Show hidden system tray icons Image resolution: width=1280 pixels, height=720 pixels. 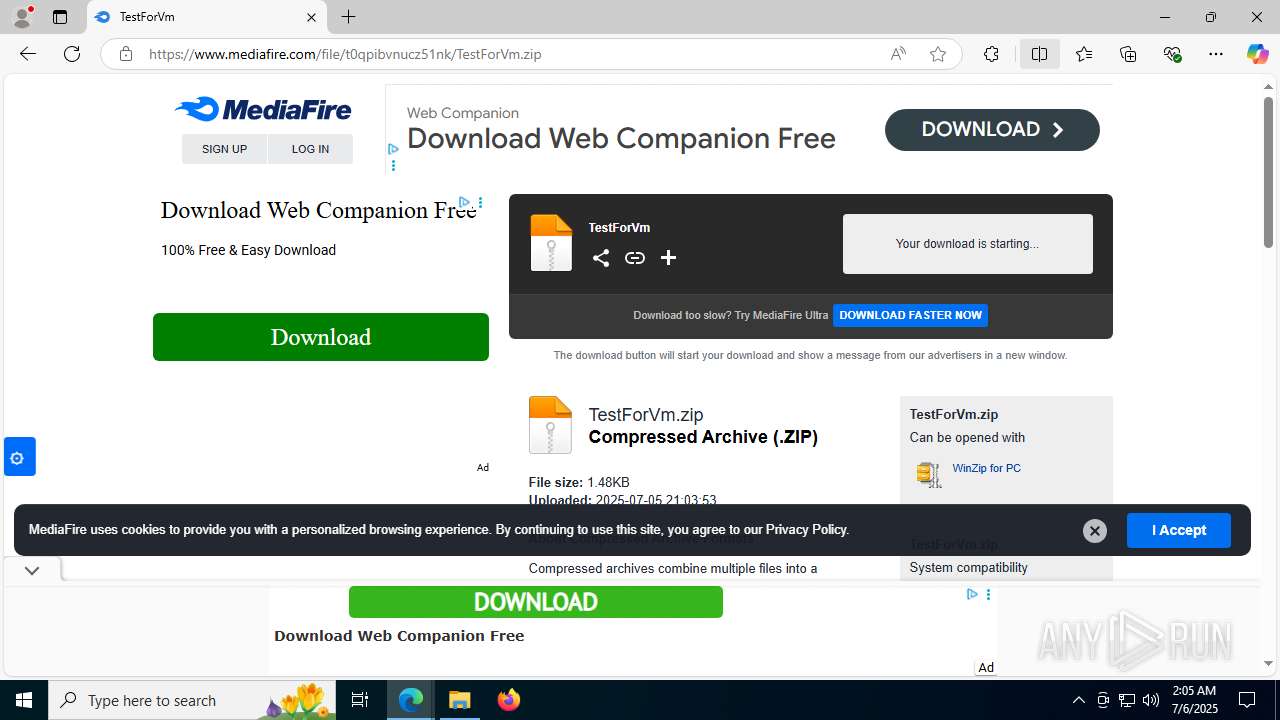[1078, 700]
